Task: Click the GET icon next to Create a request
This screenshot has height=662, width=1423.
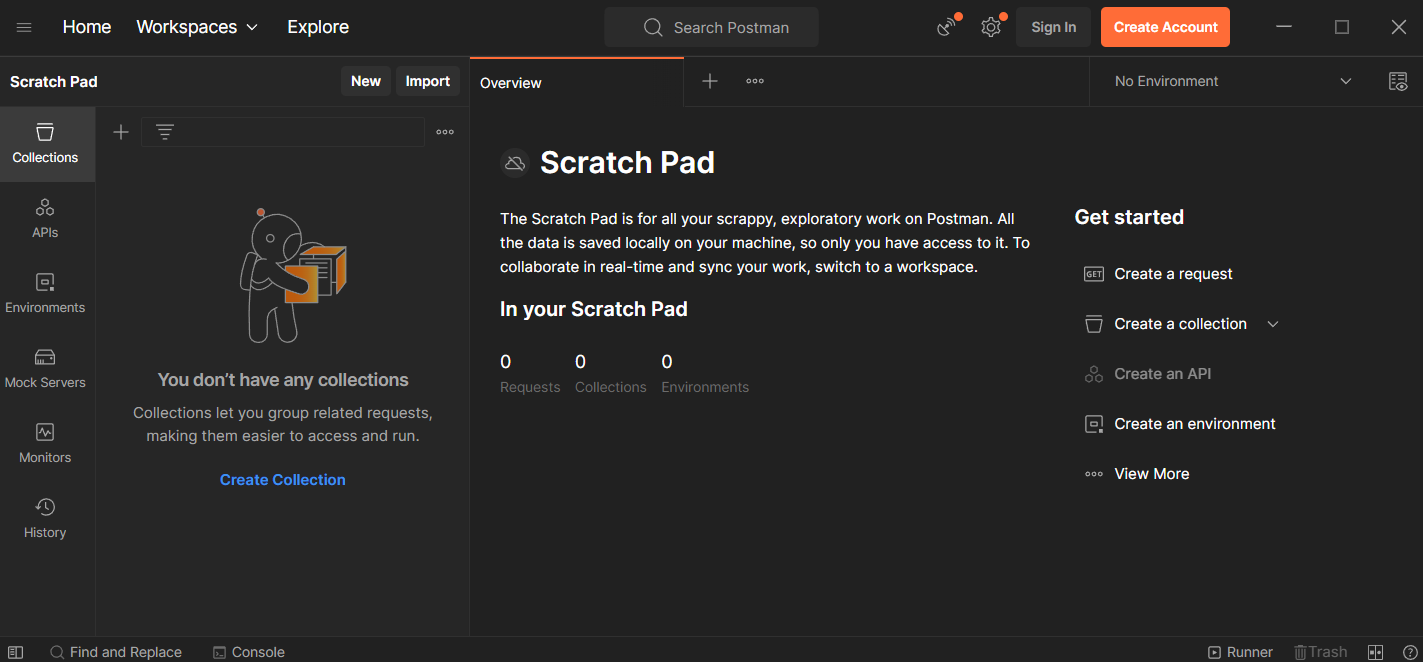Action: point(1094,274)
